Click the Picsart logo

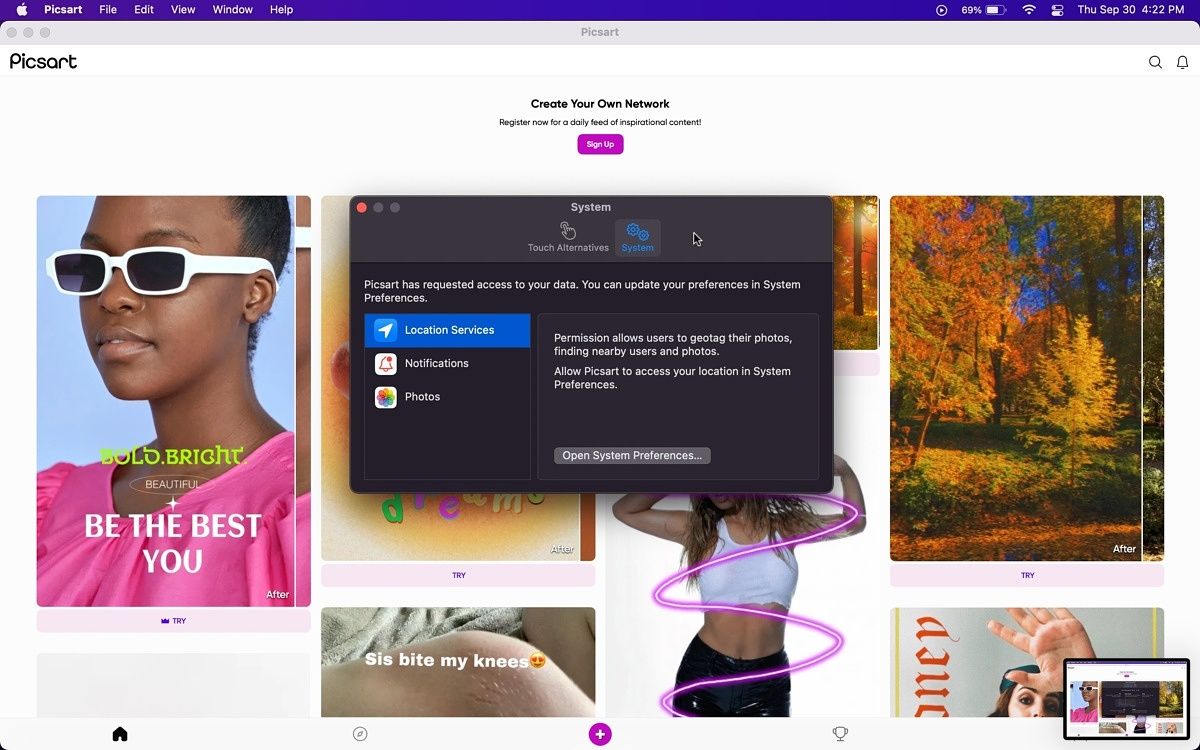[x=43, y=62]
